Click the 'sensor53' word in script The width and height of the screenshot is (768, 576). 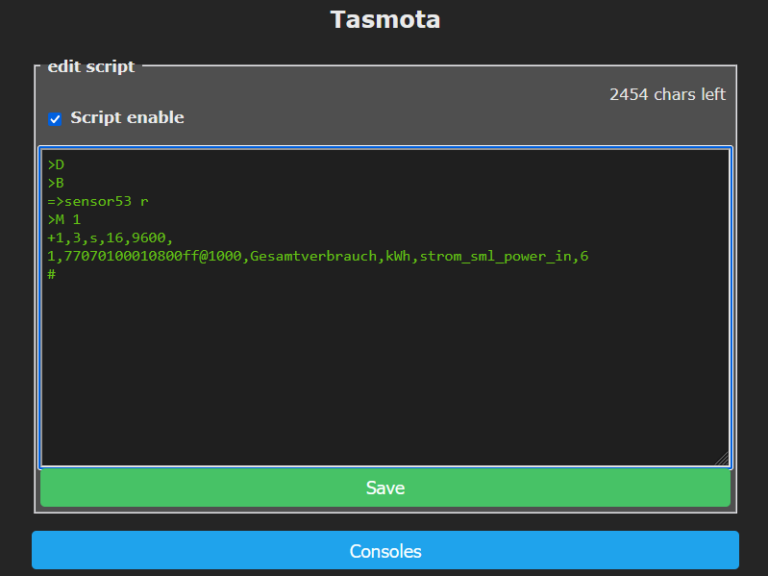coord(98,201)
